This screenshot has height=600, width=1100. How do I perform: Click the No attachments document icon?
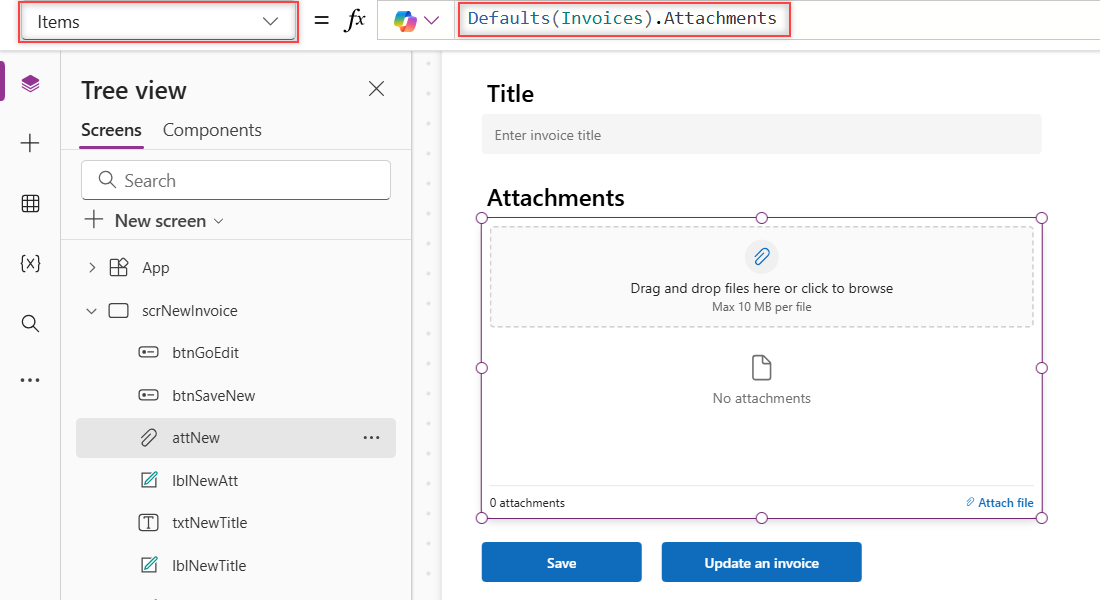762,368
